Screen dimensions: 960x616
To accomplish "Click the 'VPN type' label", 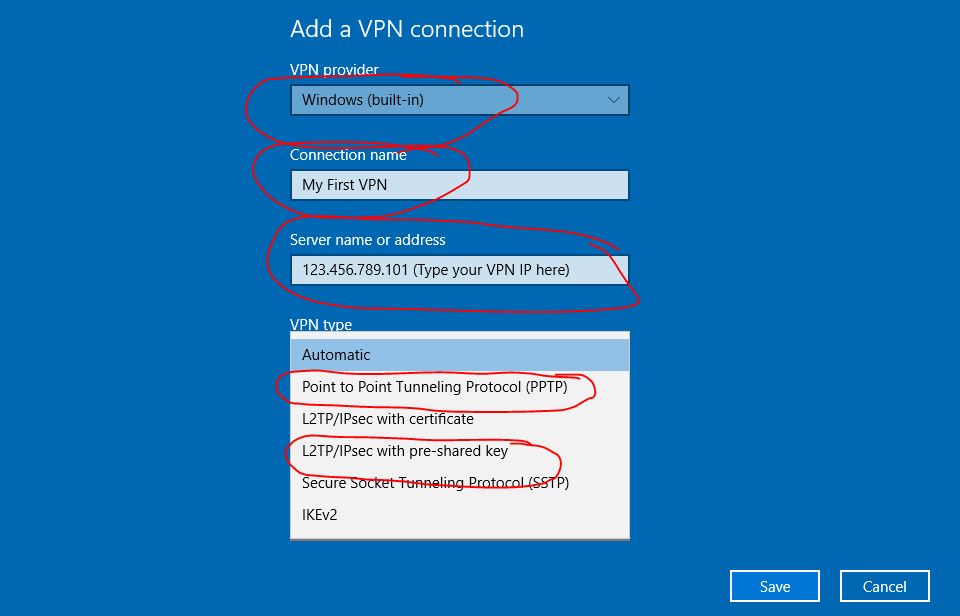I will 321,325.
